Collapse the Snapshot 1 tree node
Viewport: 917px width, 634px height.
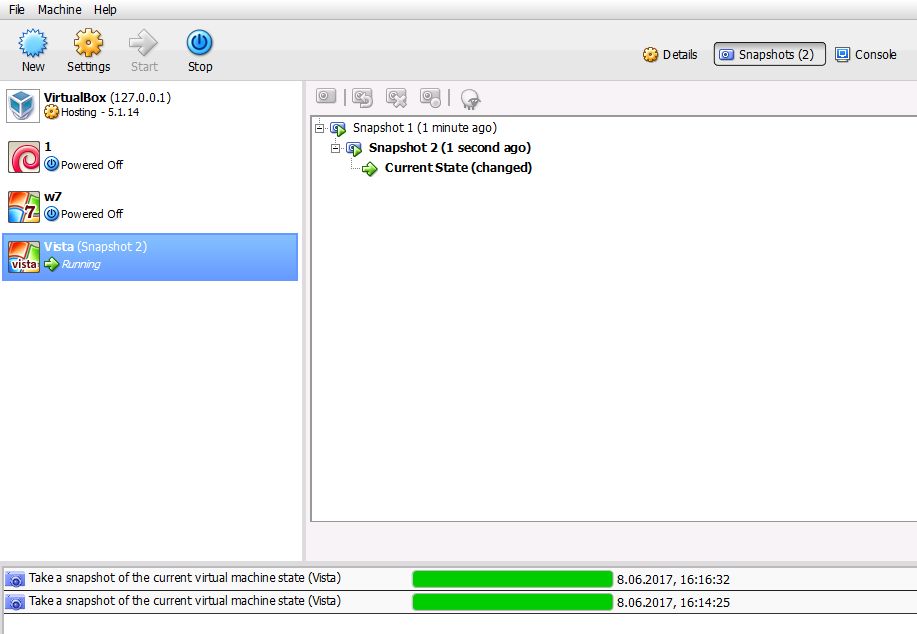319,128
